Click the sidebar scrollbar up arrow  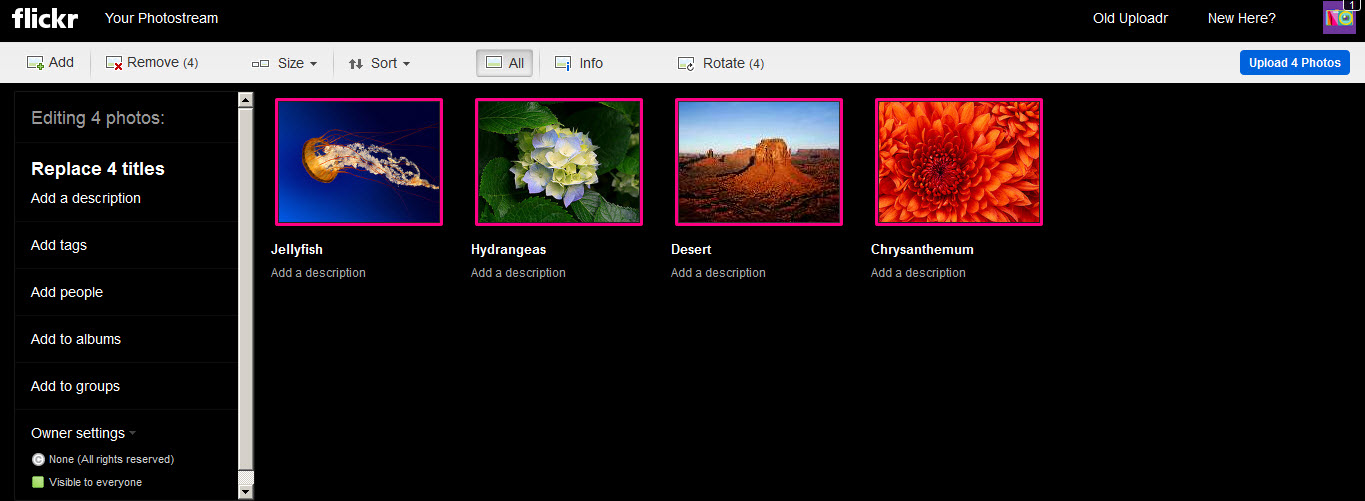pos(246,99)
